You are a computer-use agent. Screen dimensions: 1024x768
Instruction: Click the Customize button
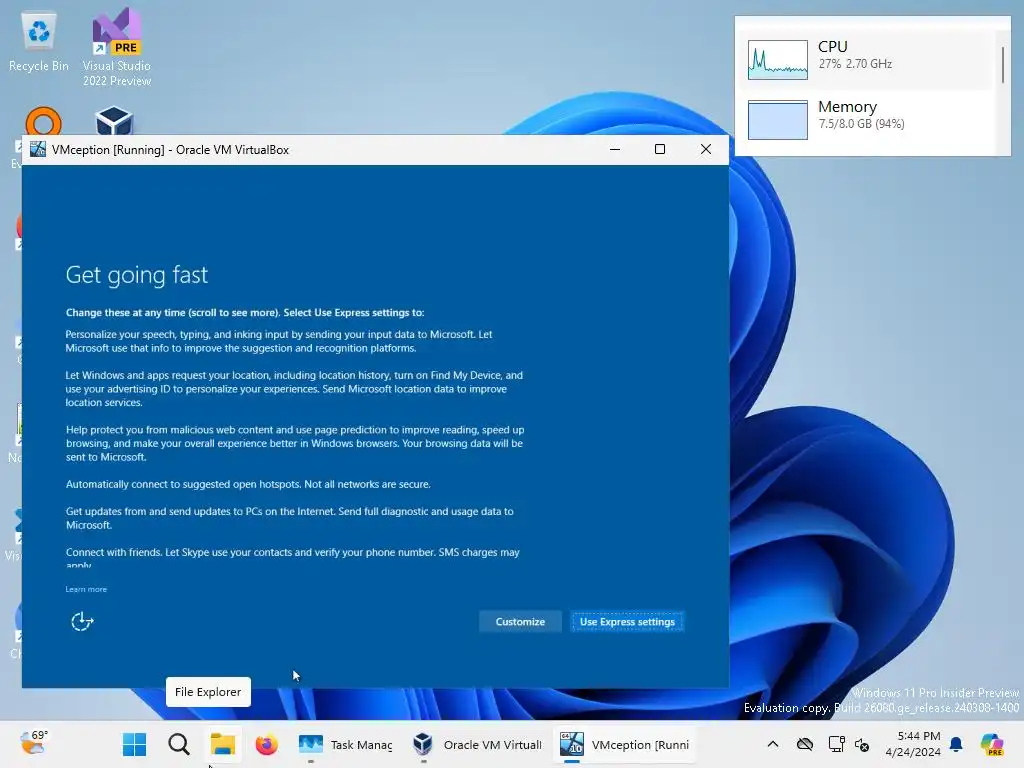tap(520, 622)
